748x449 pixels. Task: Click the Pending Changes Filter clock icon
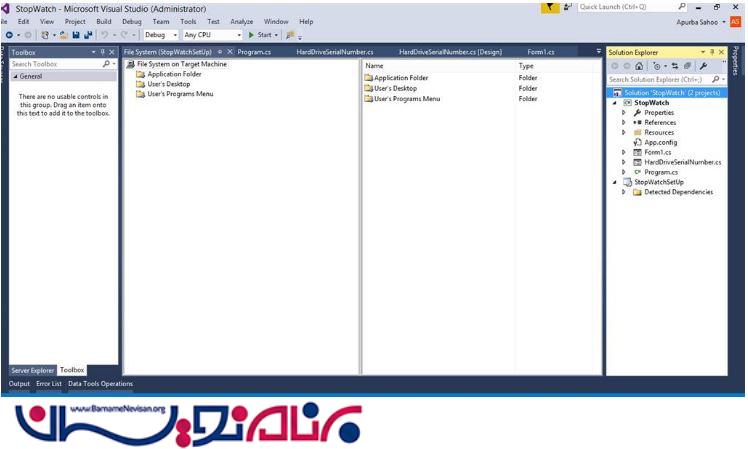click(657, 66)
